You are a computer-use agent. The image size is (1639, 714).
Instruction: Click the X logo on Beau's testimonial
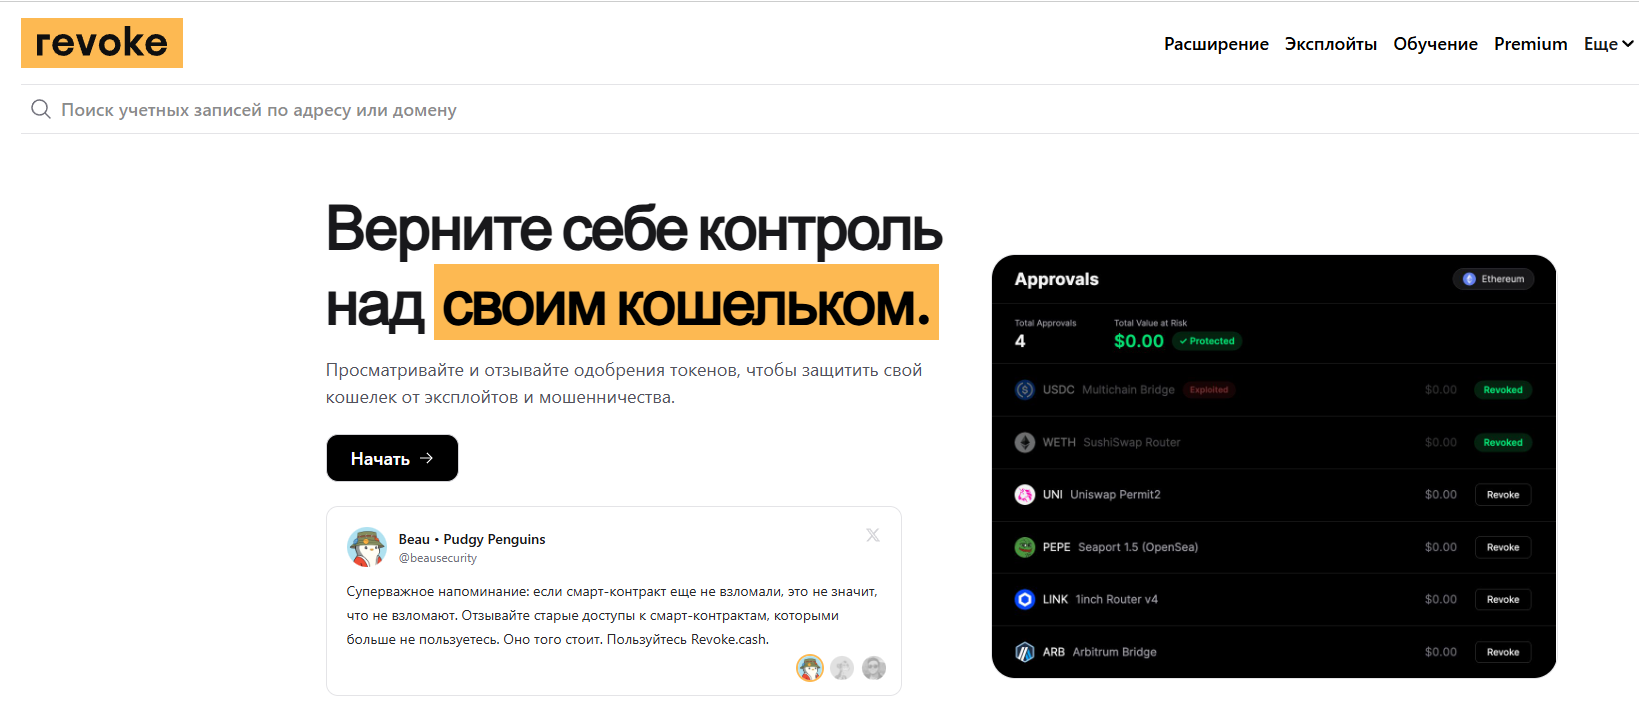coord(873,535)
